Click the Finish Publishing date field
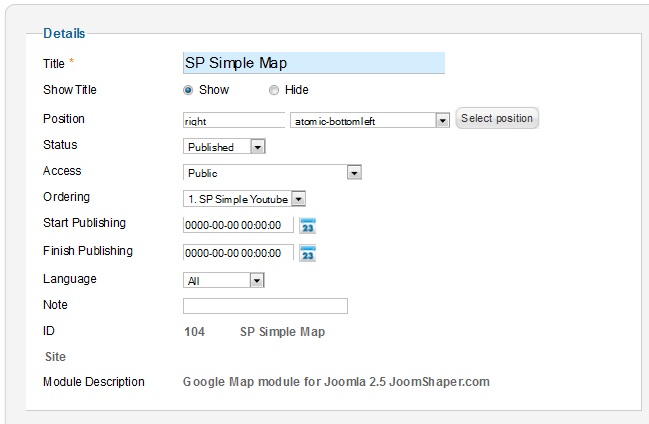This screenshot has width=649, height=424. coord(239,252)
